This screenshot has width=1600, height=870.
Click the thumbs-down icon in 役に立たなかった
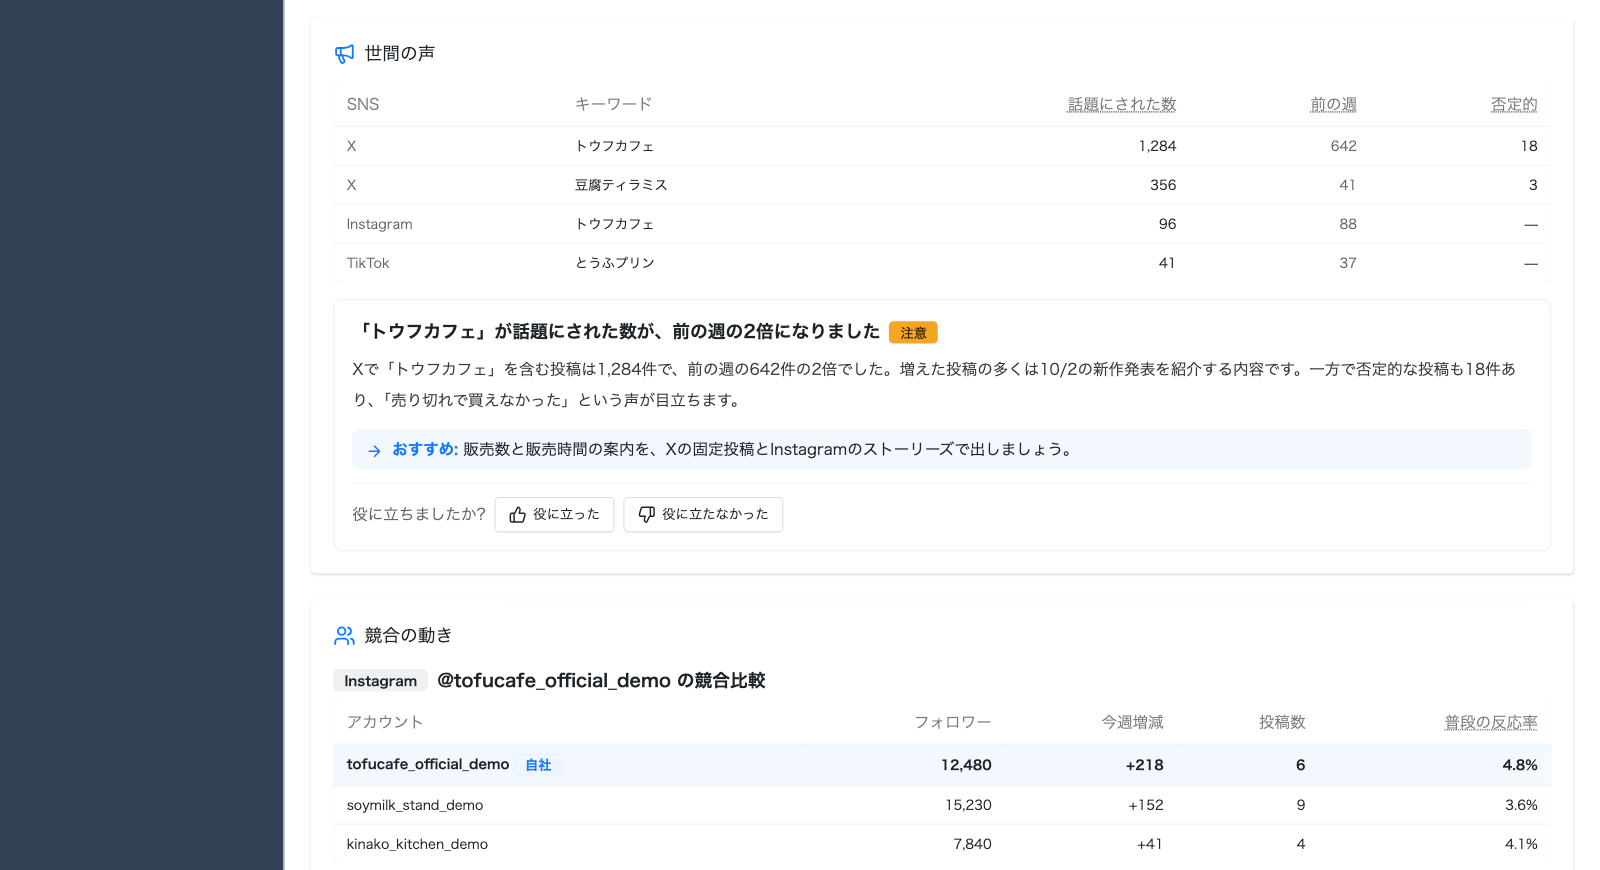[646, 515]
